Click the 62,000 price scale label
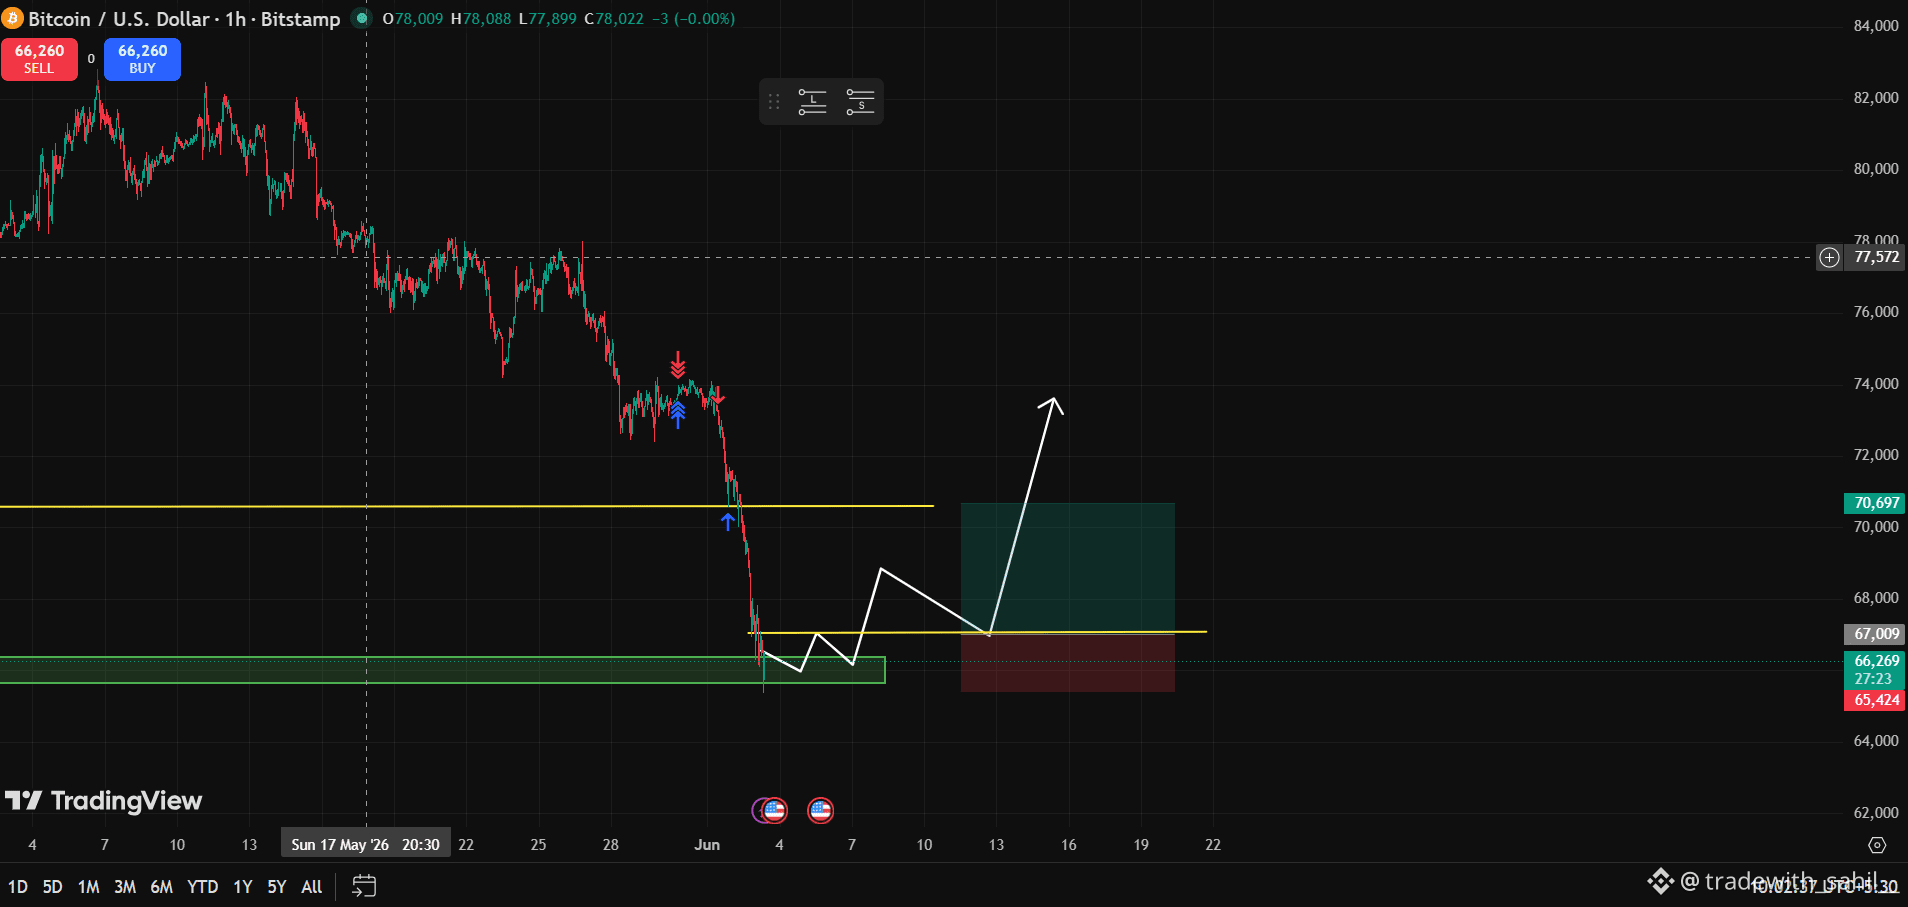The image size is (1908, 907). pos(1875,813)
